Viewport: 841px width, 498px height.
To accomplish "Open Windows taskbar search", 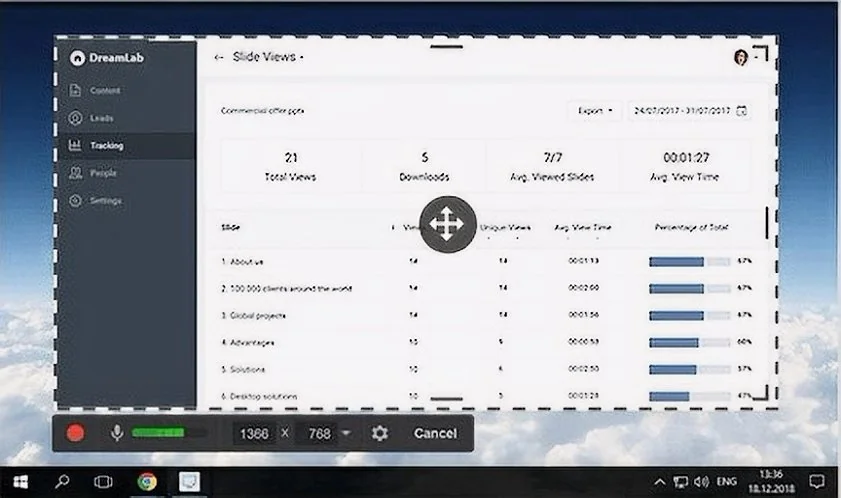I will (x=62, y=482).
